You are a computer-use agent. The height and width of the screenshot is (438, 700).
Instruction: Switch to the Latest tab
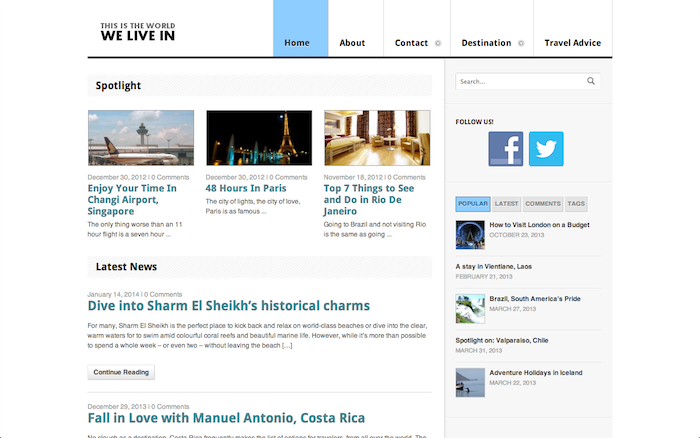click(x=506, y=204)
